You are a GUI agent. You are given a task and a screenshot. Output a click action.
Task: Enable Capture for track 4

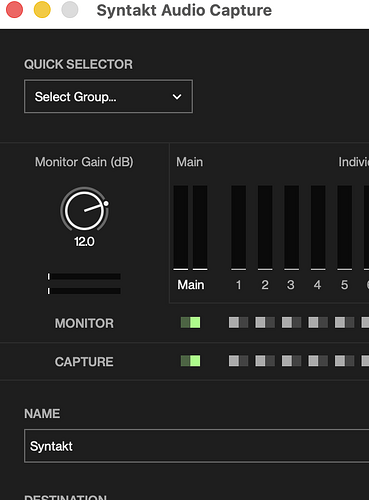tap(318, 361)
